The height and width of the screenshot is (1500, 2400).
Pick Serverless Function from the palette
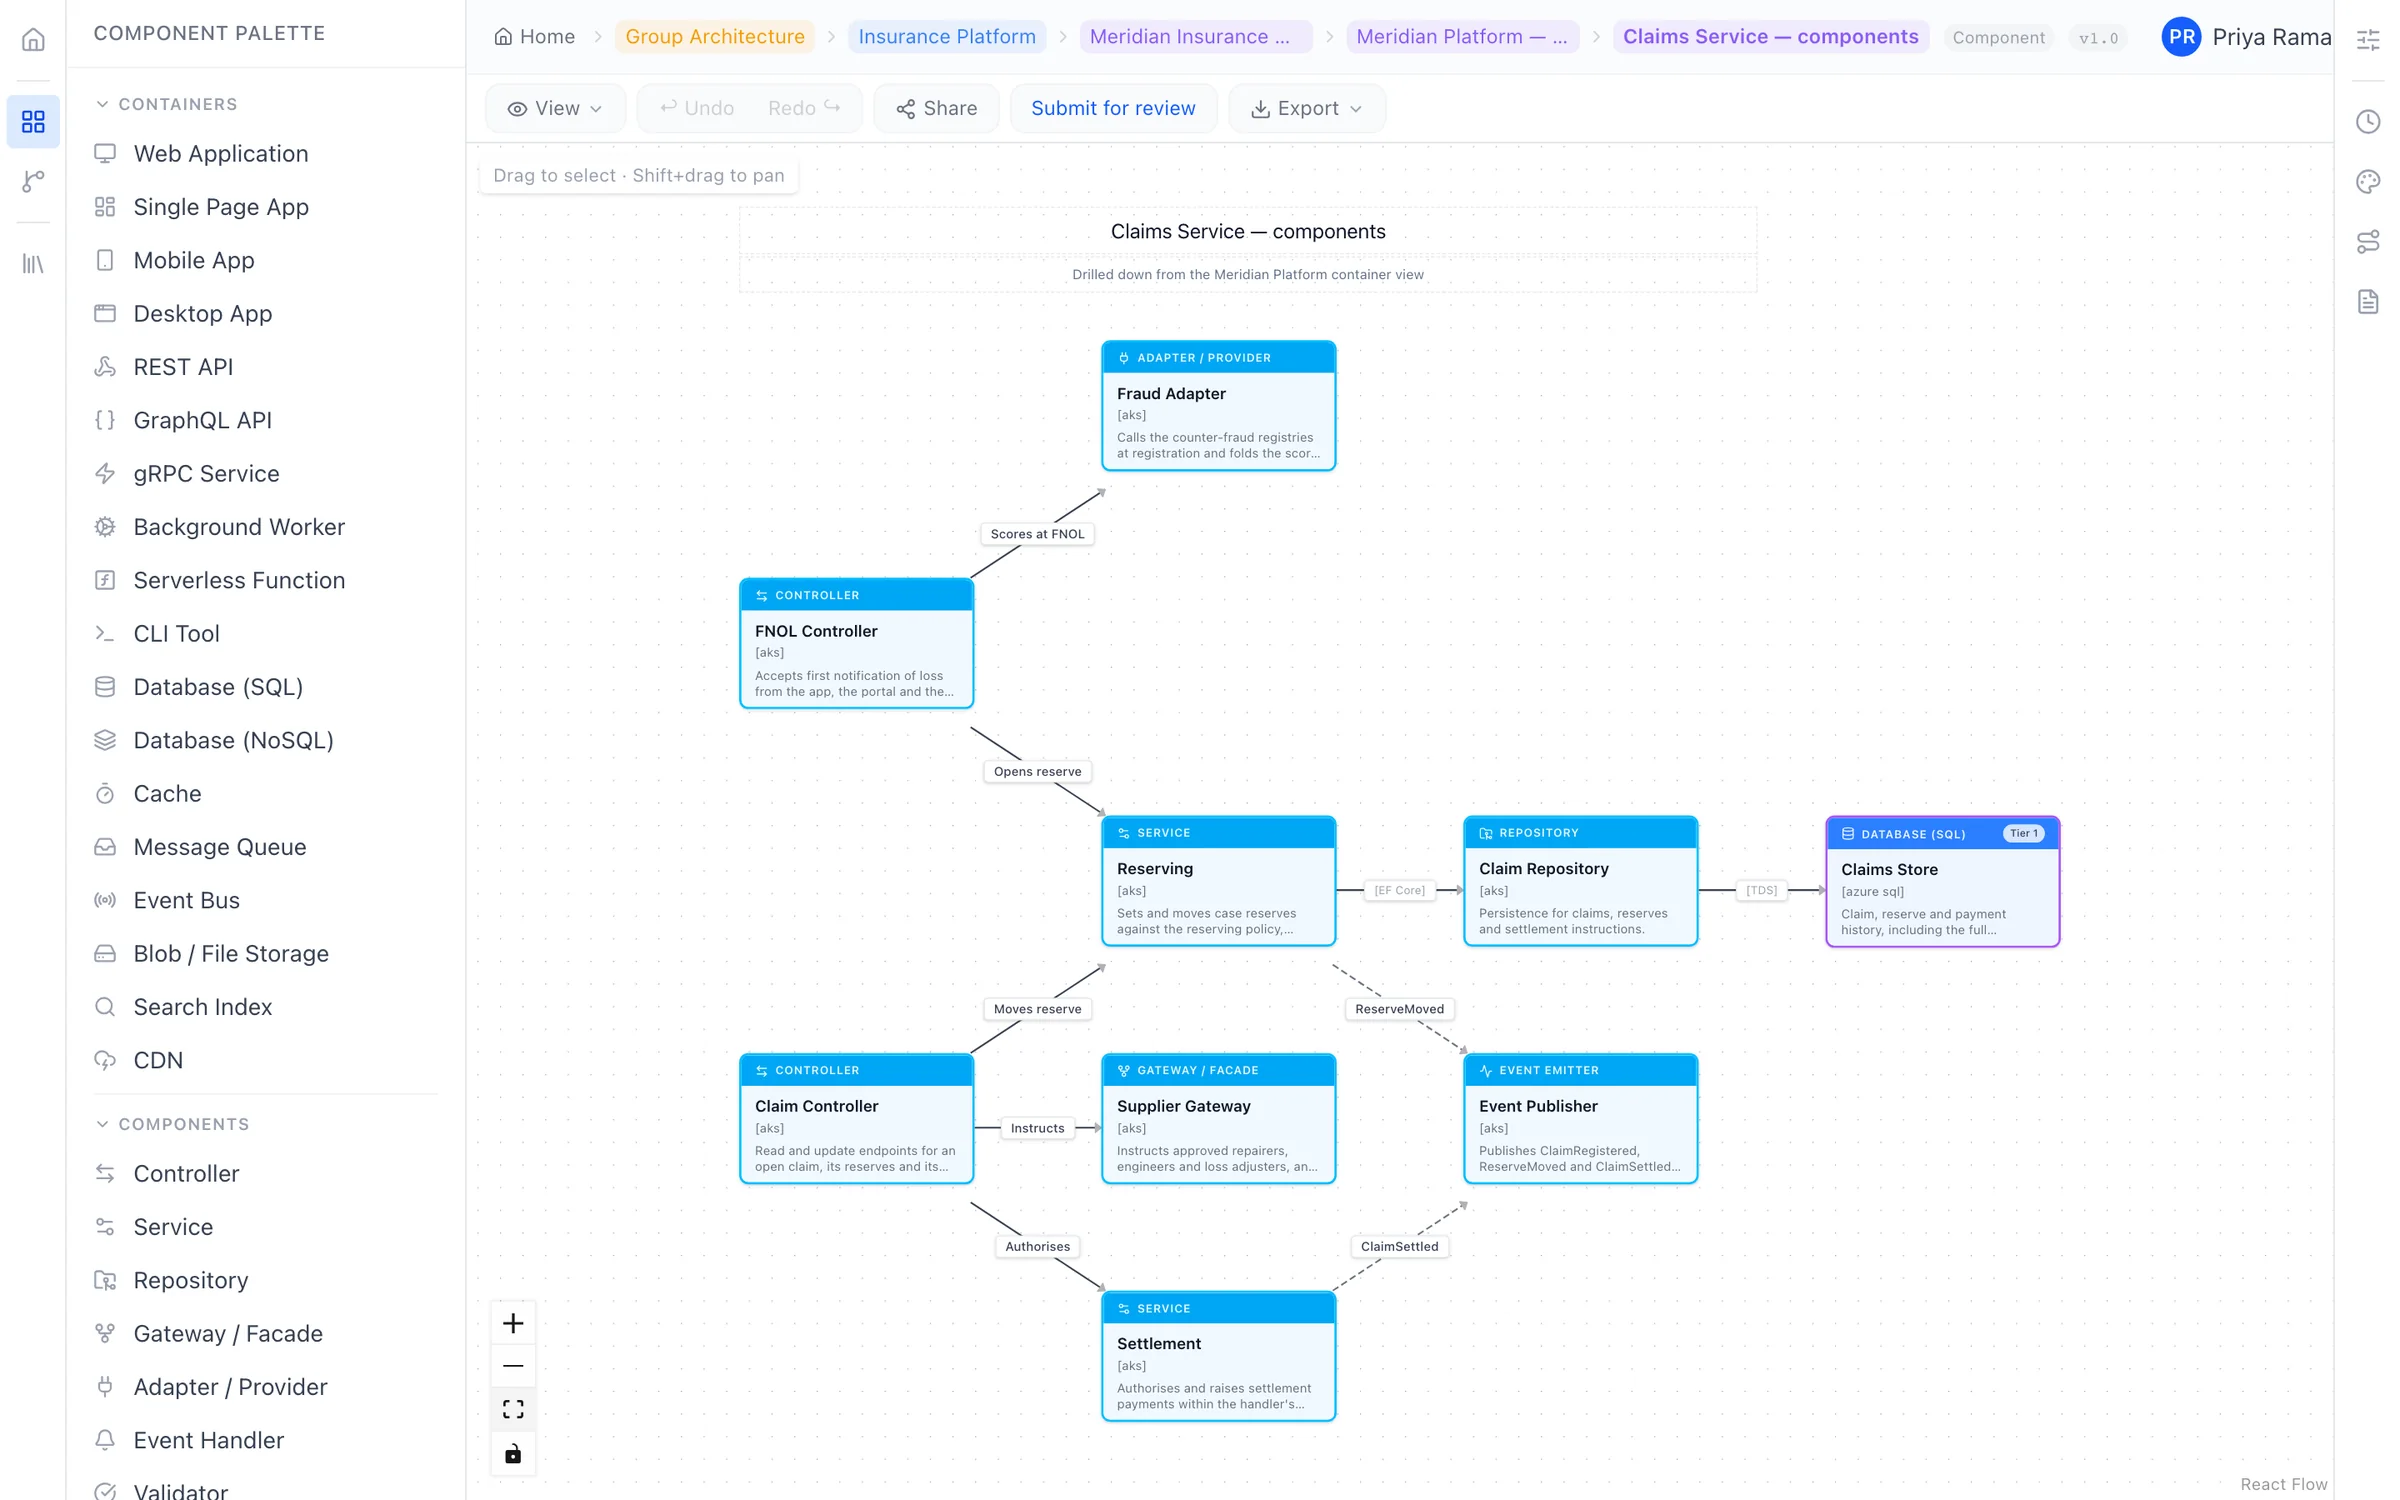[265, 580]
